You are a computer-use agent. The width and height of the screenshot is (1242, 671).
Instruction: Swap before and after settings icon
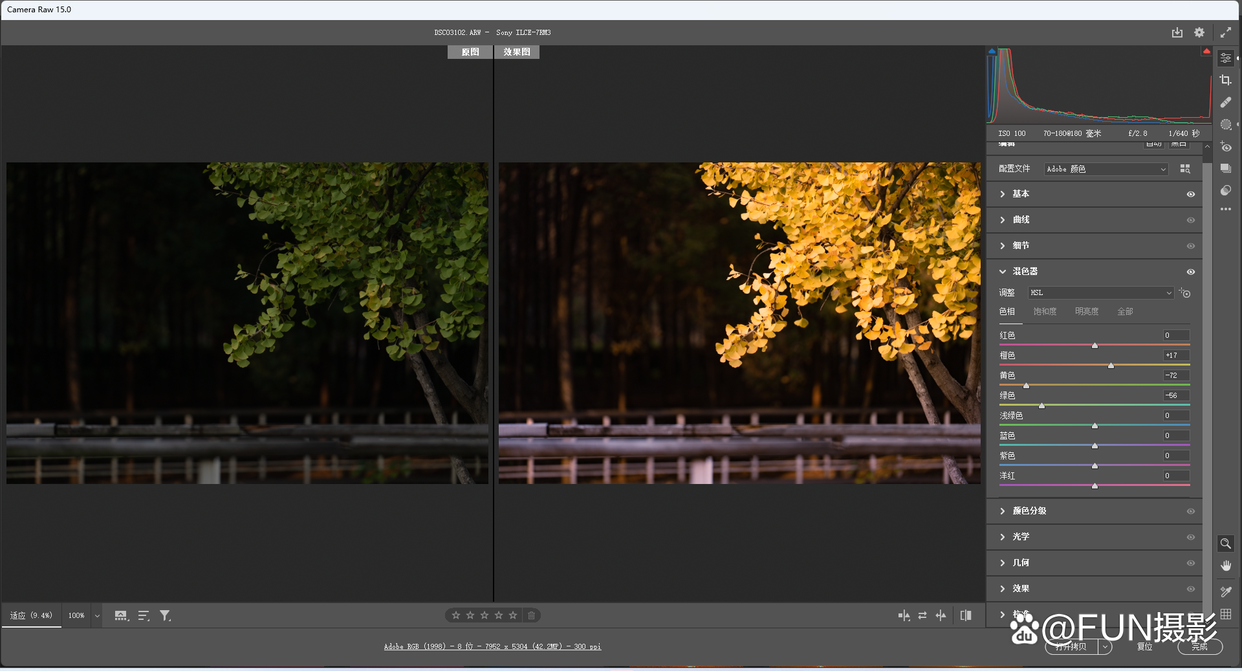click(x=922, y=616)
